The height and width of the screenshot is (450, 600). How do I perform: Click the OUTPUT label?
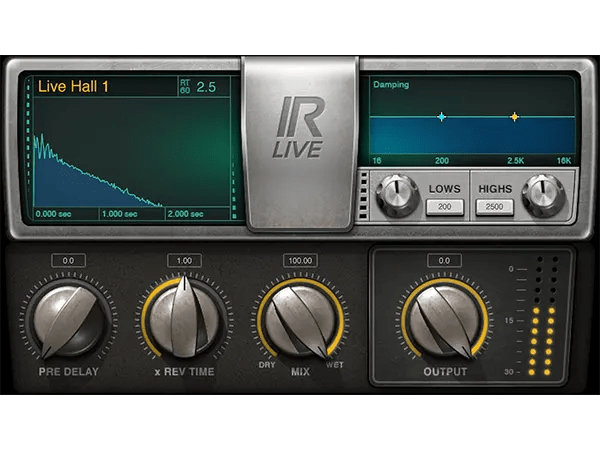445,372
